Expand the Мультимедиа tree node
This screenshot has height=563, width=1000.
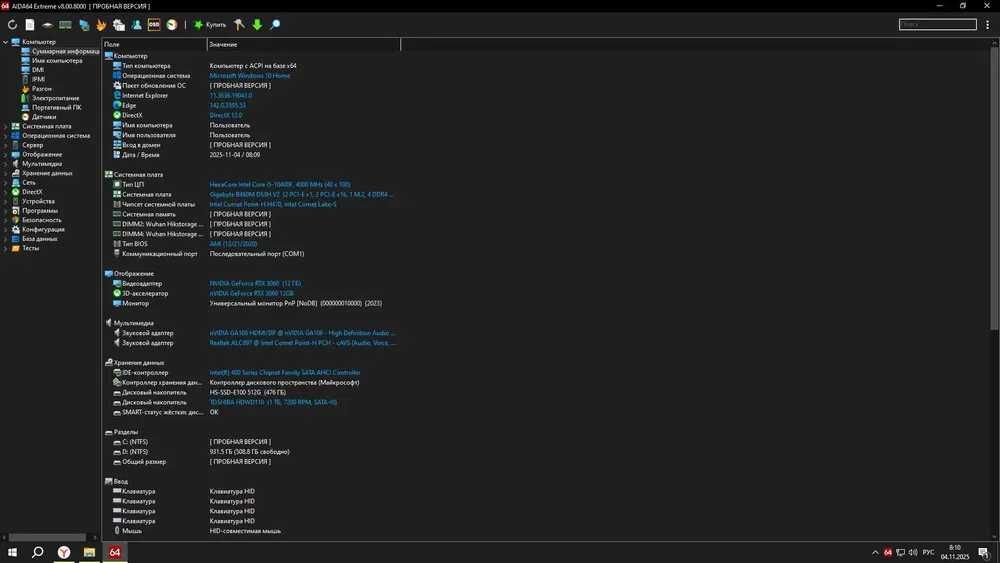click(x=6, y=164)
